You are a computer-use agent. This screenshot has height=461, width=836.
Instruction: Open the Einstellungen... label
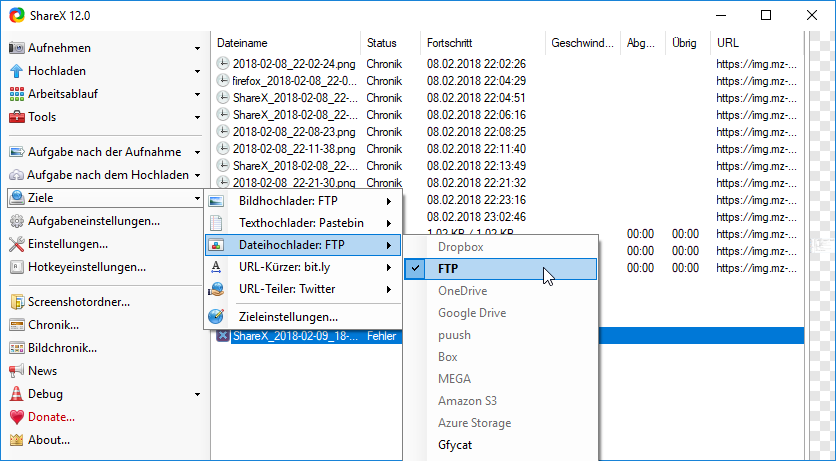(x=68, y=244)
